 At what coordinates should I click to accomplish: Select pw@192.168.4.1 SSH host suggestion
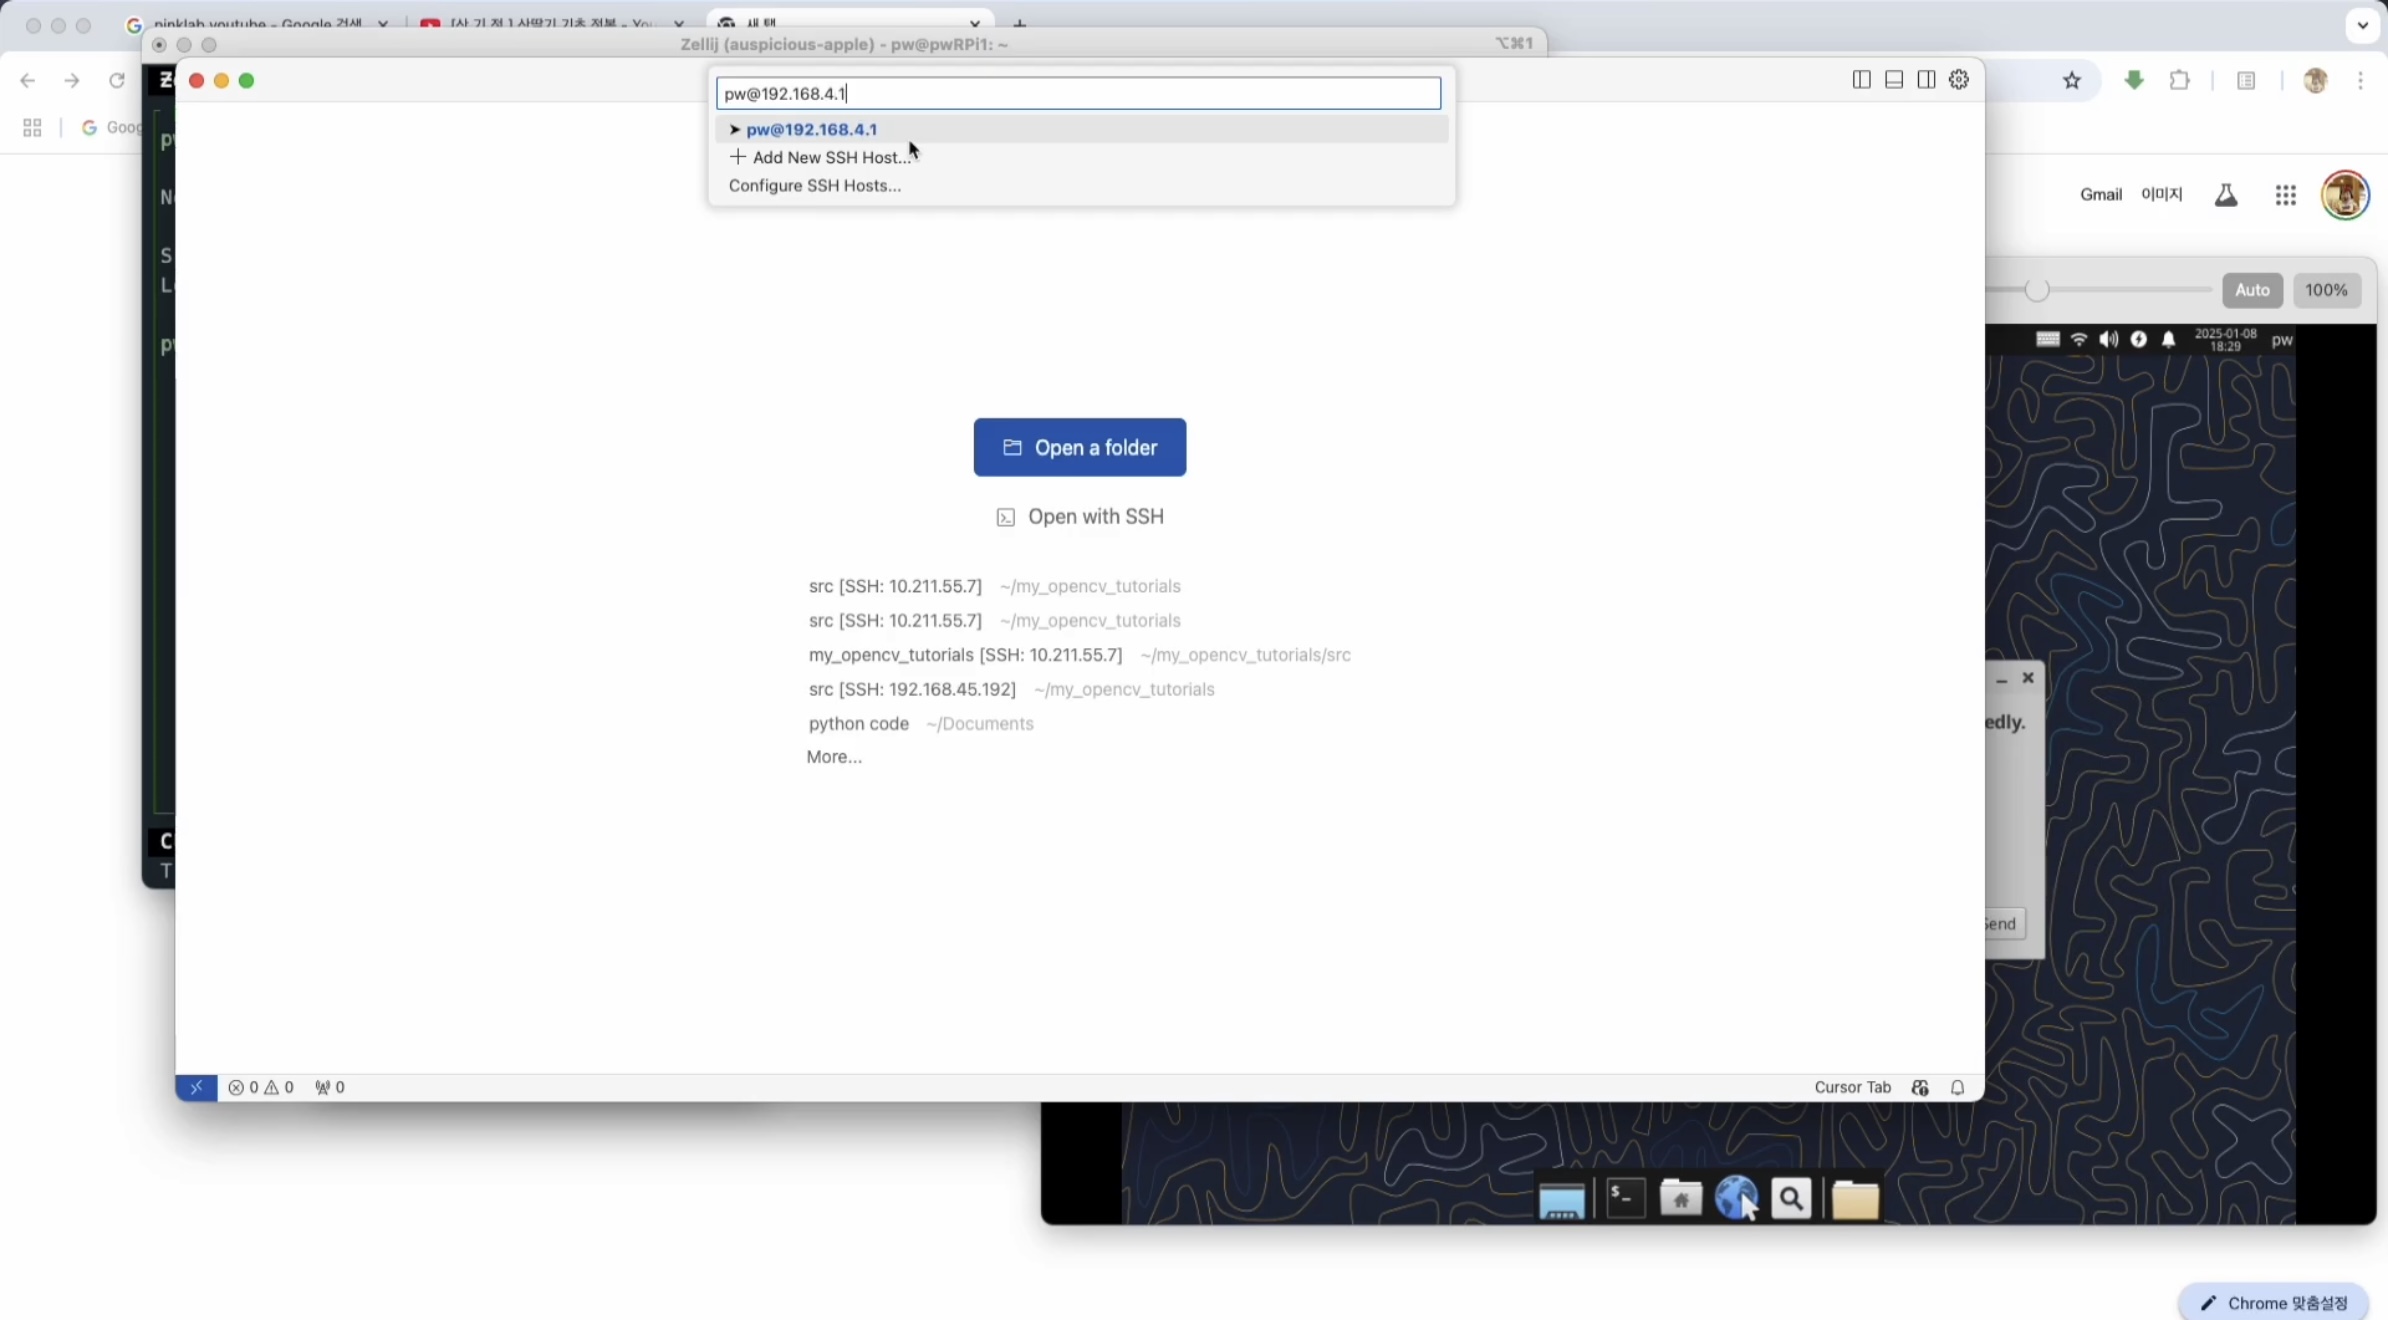click(x=811, y=129)
